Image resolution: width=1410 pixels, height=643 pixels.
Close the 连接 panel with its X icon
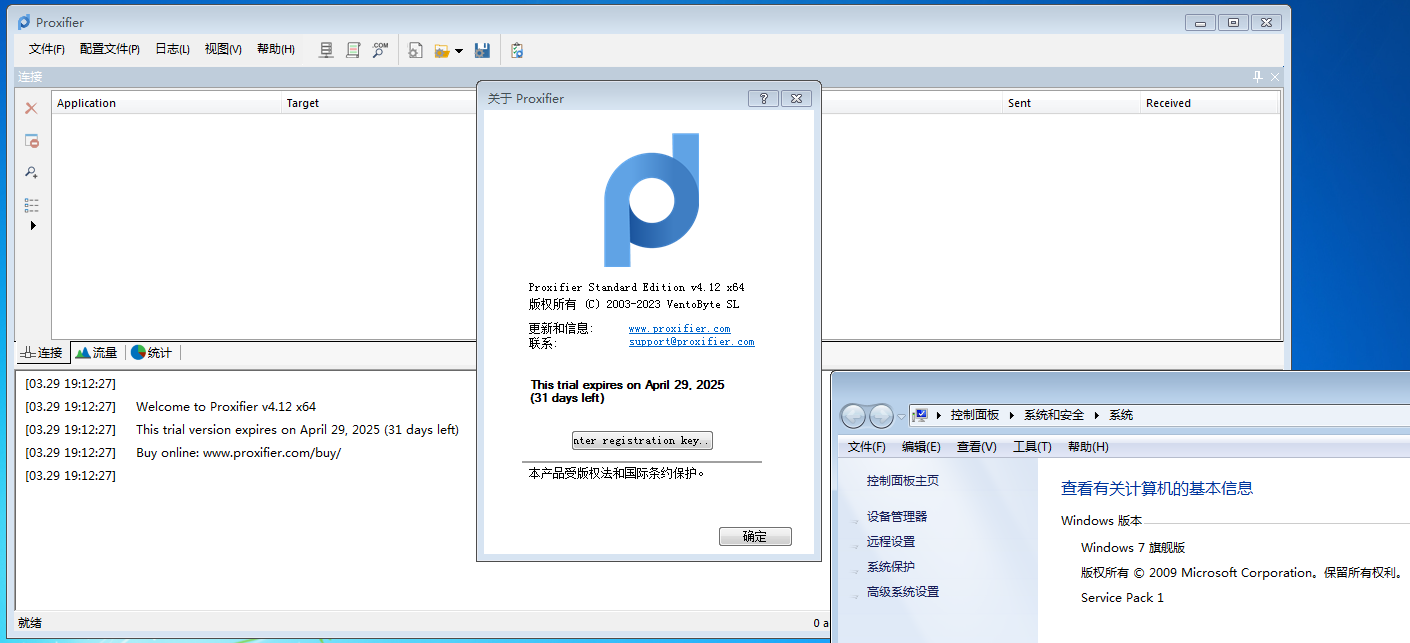(1274, 76)
